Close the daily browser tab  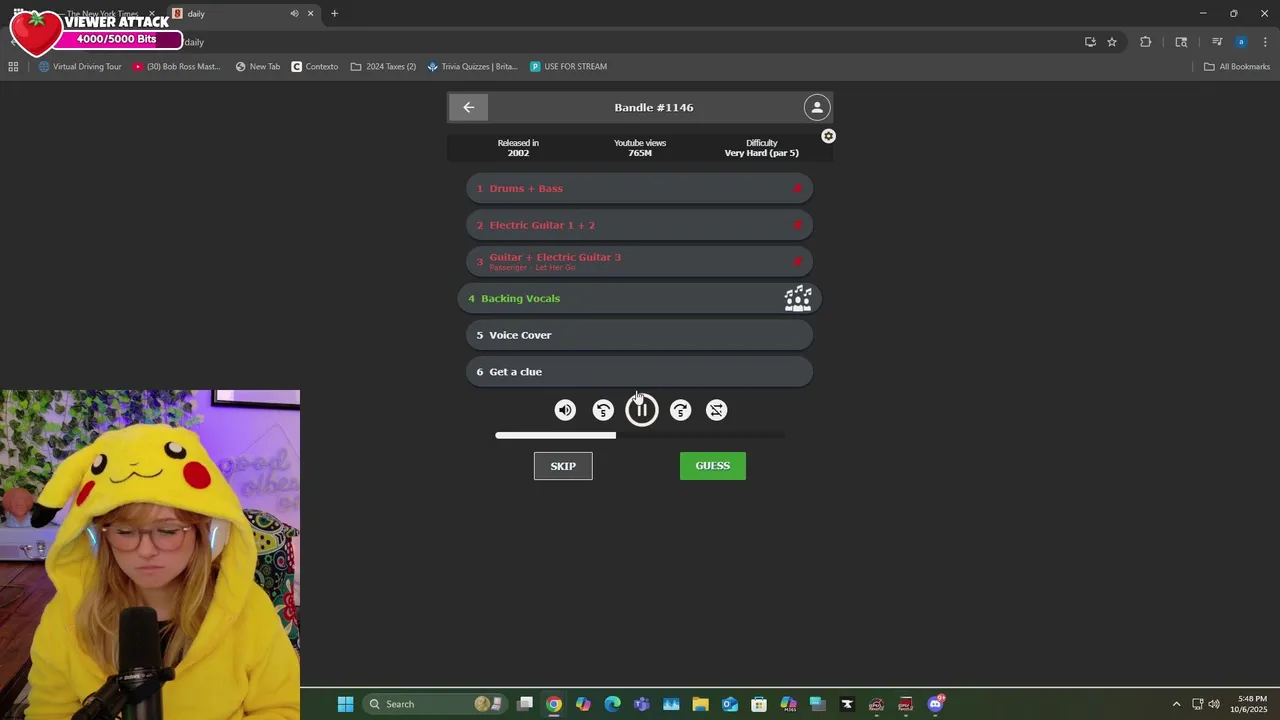[311, 14]
